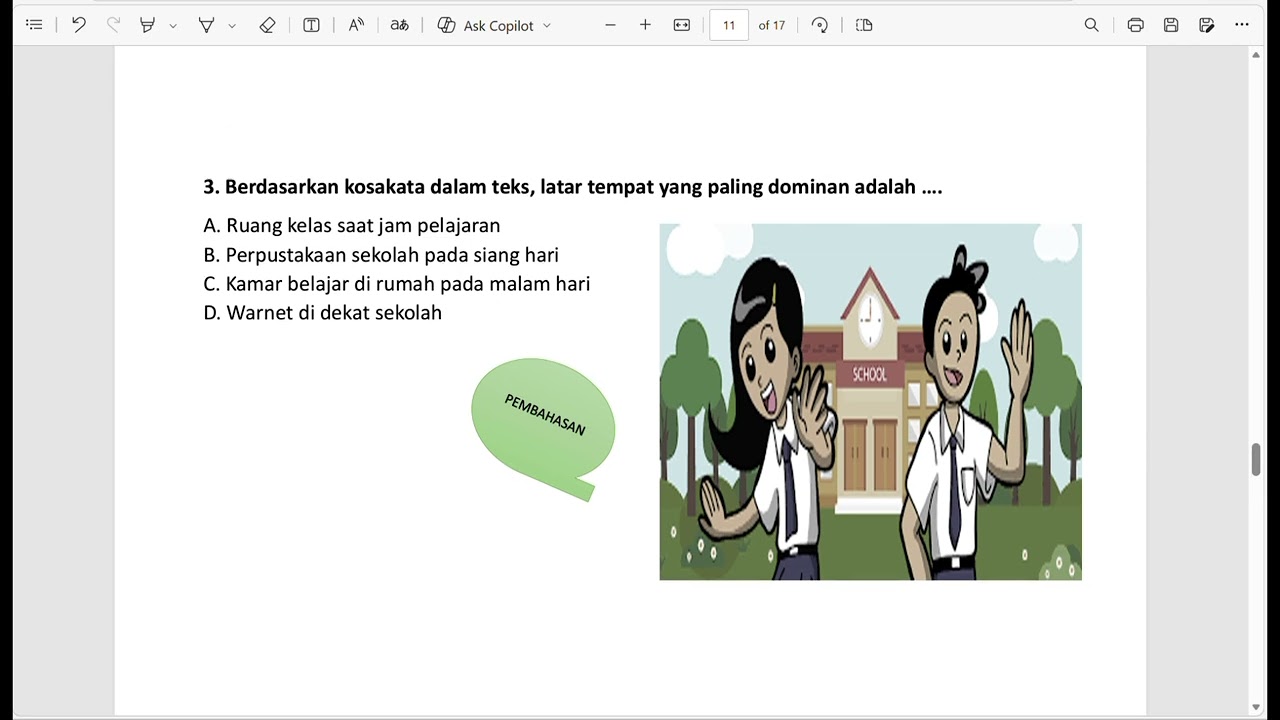Click the Page view icon
The image size is (1280, 720).
(x=865, y=25)
